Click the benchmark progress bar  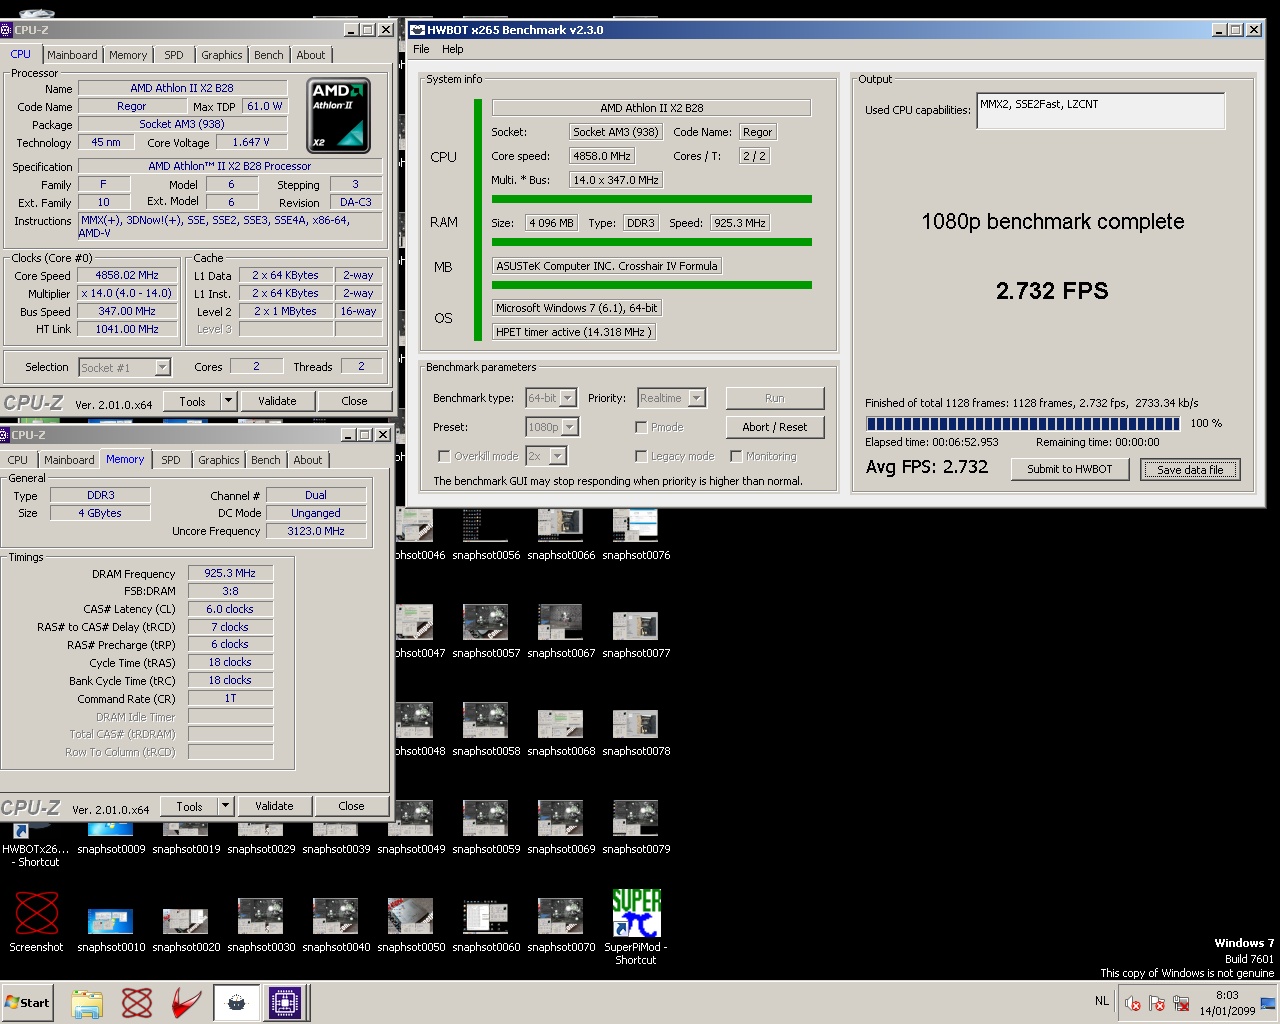tap(1023, 423)
